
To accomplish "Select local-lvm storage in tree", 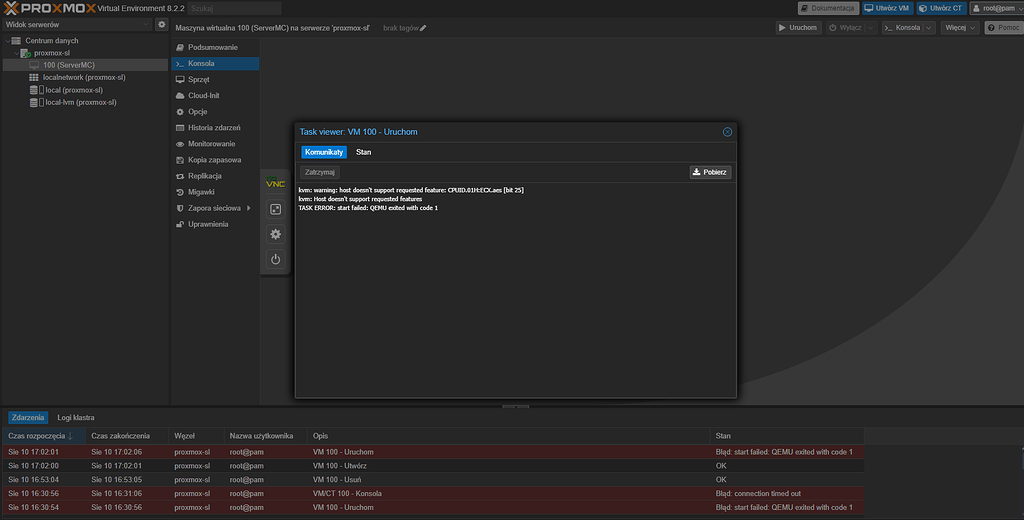I will [x=80, y=102].
